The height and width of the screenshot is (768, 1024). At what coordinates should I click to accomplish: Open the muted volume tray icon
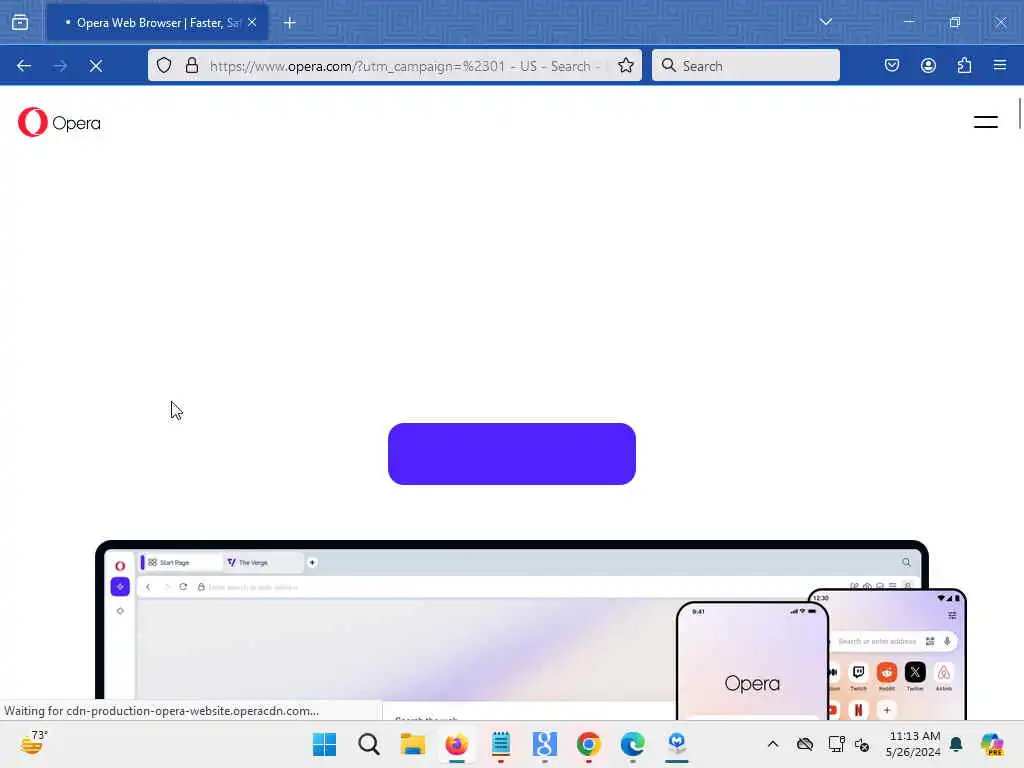coord(862,744)
